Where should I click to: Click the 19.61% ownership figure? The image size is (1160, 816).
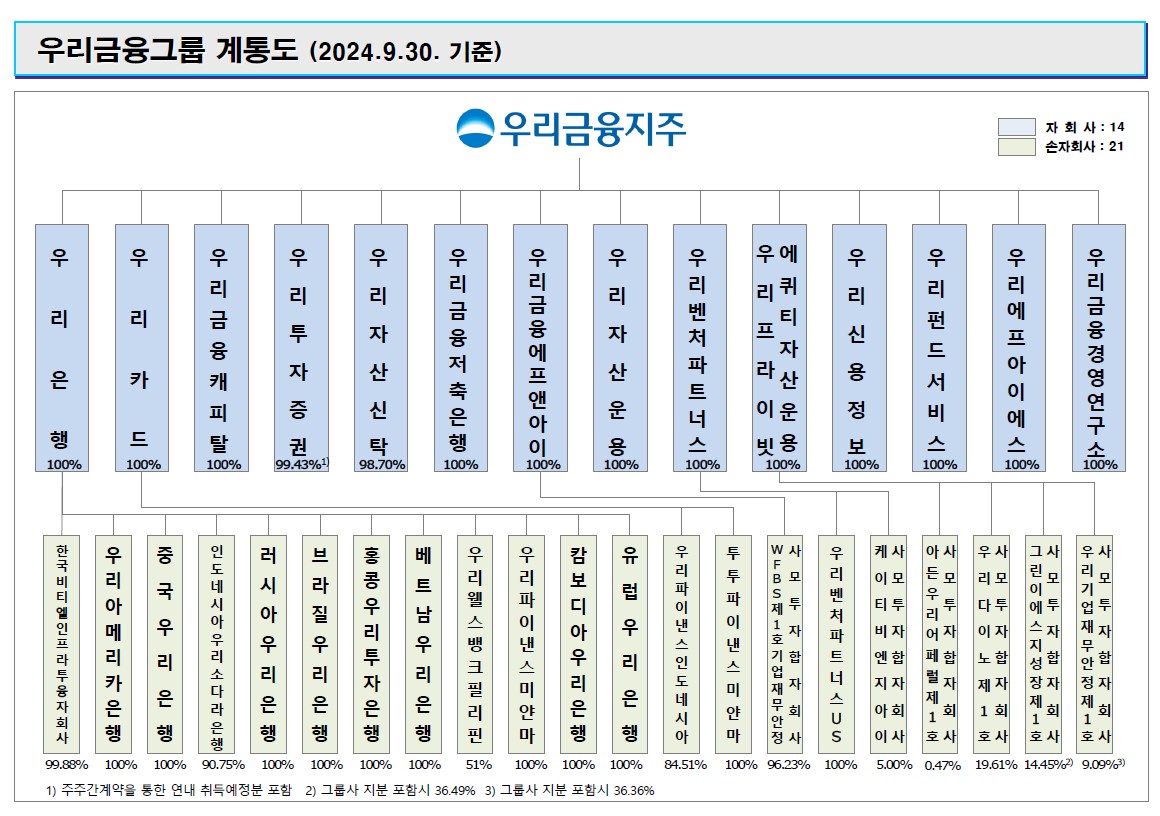pyautogui.click(x=996, y=765)
